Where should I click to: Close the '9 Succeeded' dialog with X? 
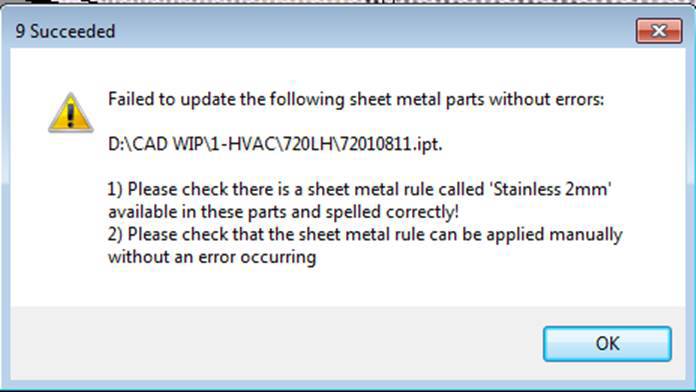coord(659,31)
